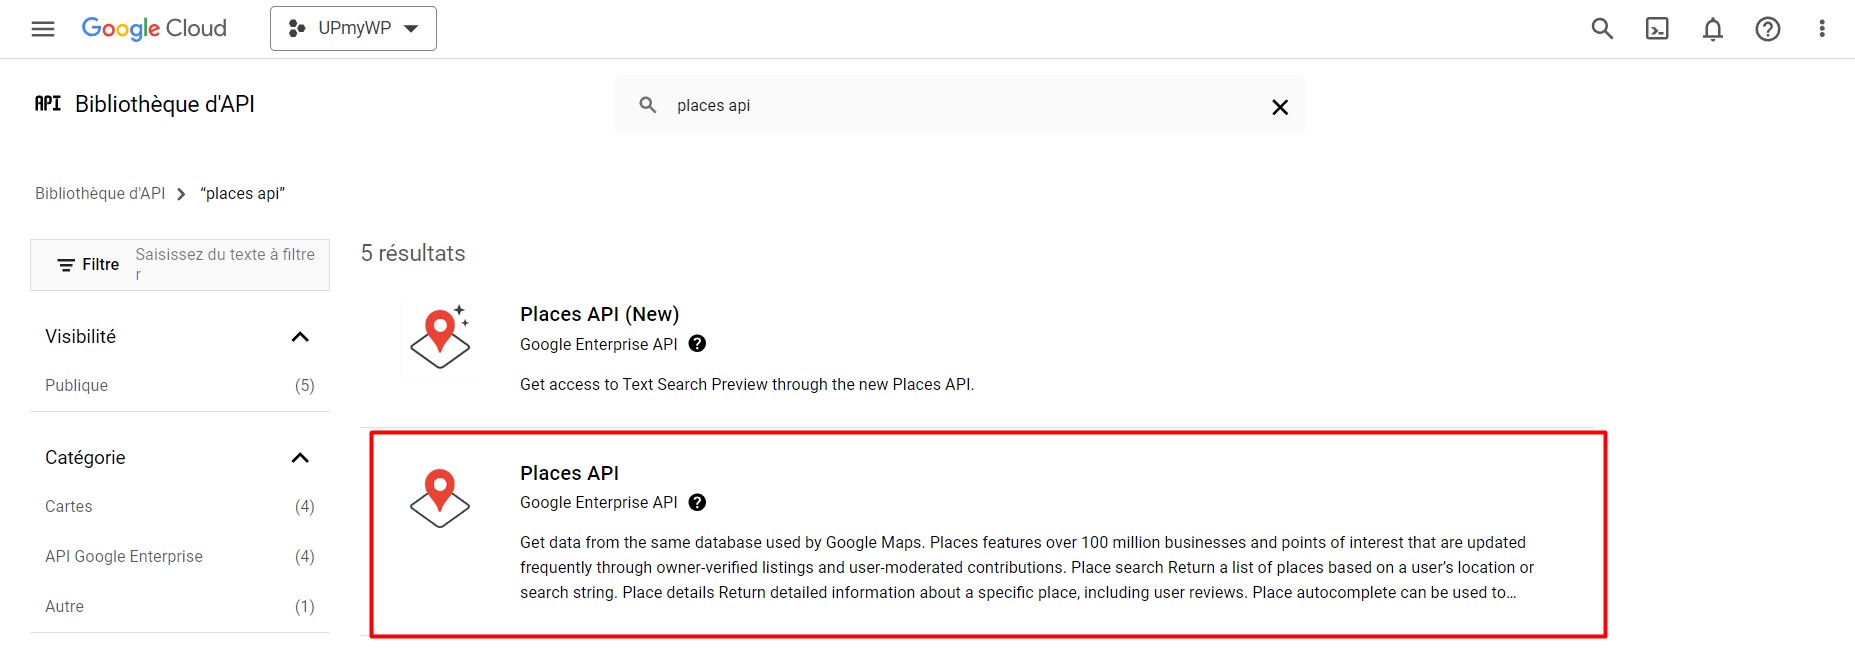Go to Bibliothèque d'API breadcrumb link
This screenshot has width=1855, height=648.
[100, 193]
